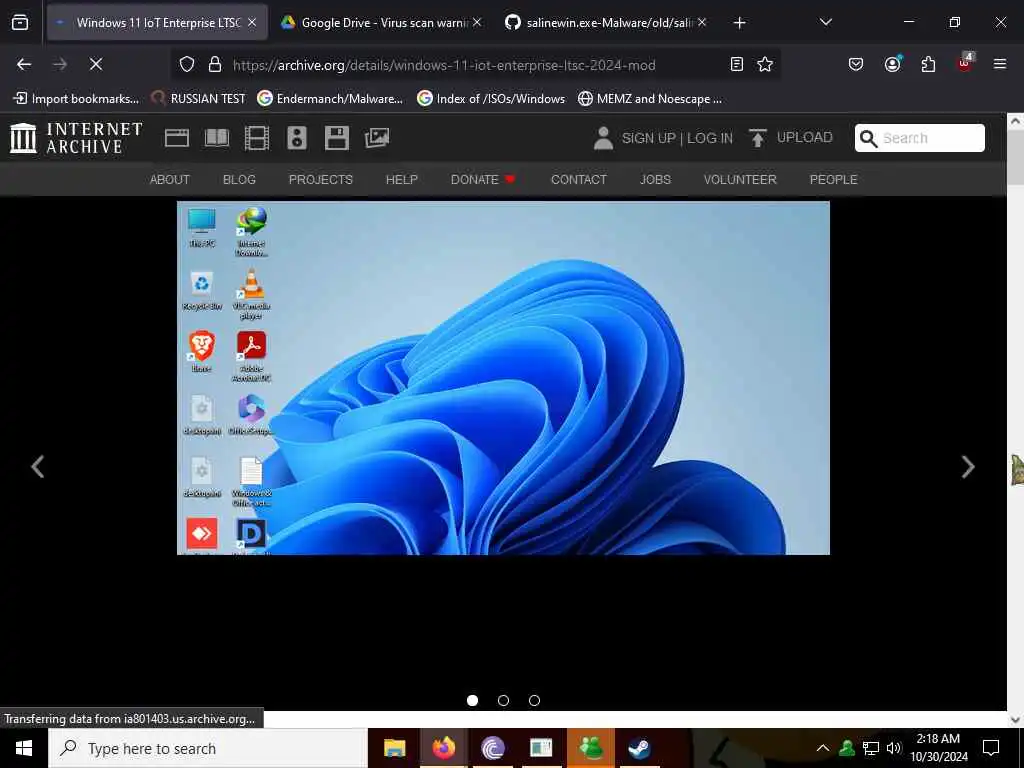Screen dimensions: 1024x768
Task: Select the first carousel dot
Action: (472, 700)
